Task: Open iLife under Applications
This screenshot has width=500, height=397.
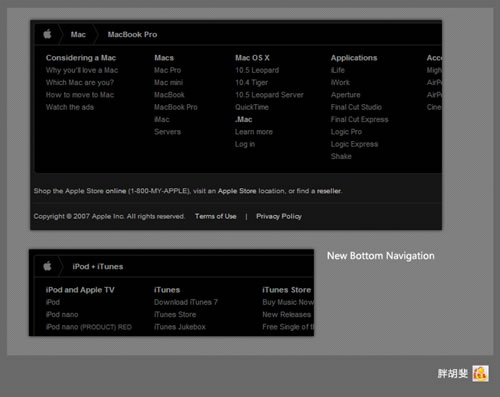Action: pos(338,70)
